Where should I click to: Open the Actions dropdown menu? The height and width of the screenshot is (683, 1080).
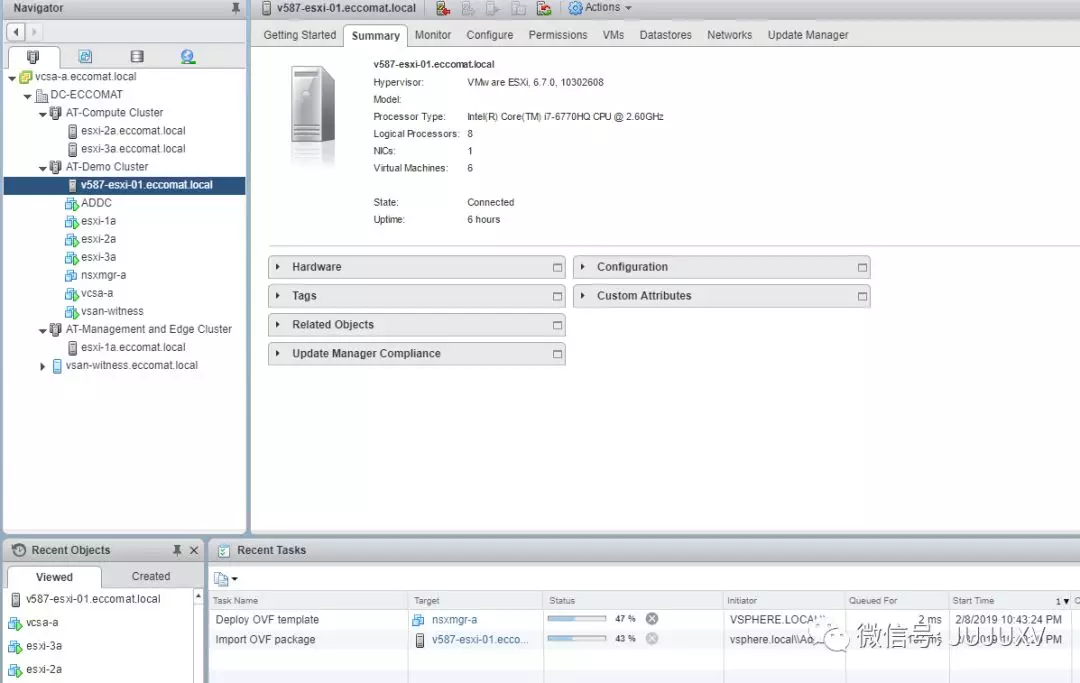click(600, 8)
